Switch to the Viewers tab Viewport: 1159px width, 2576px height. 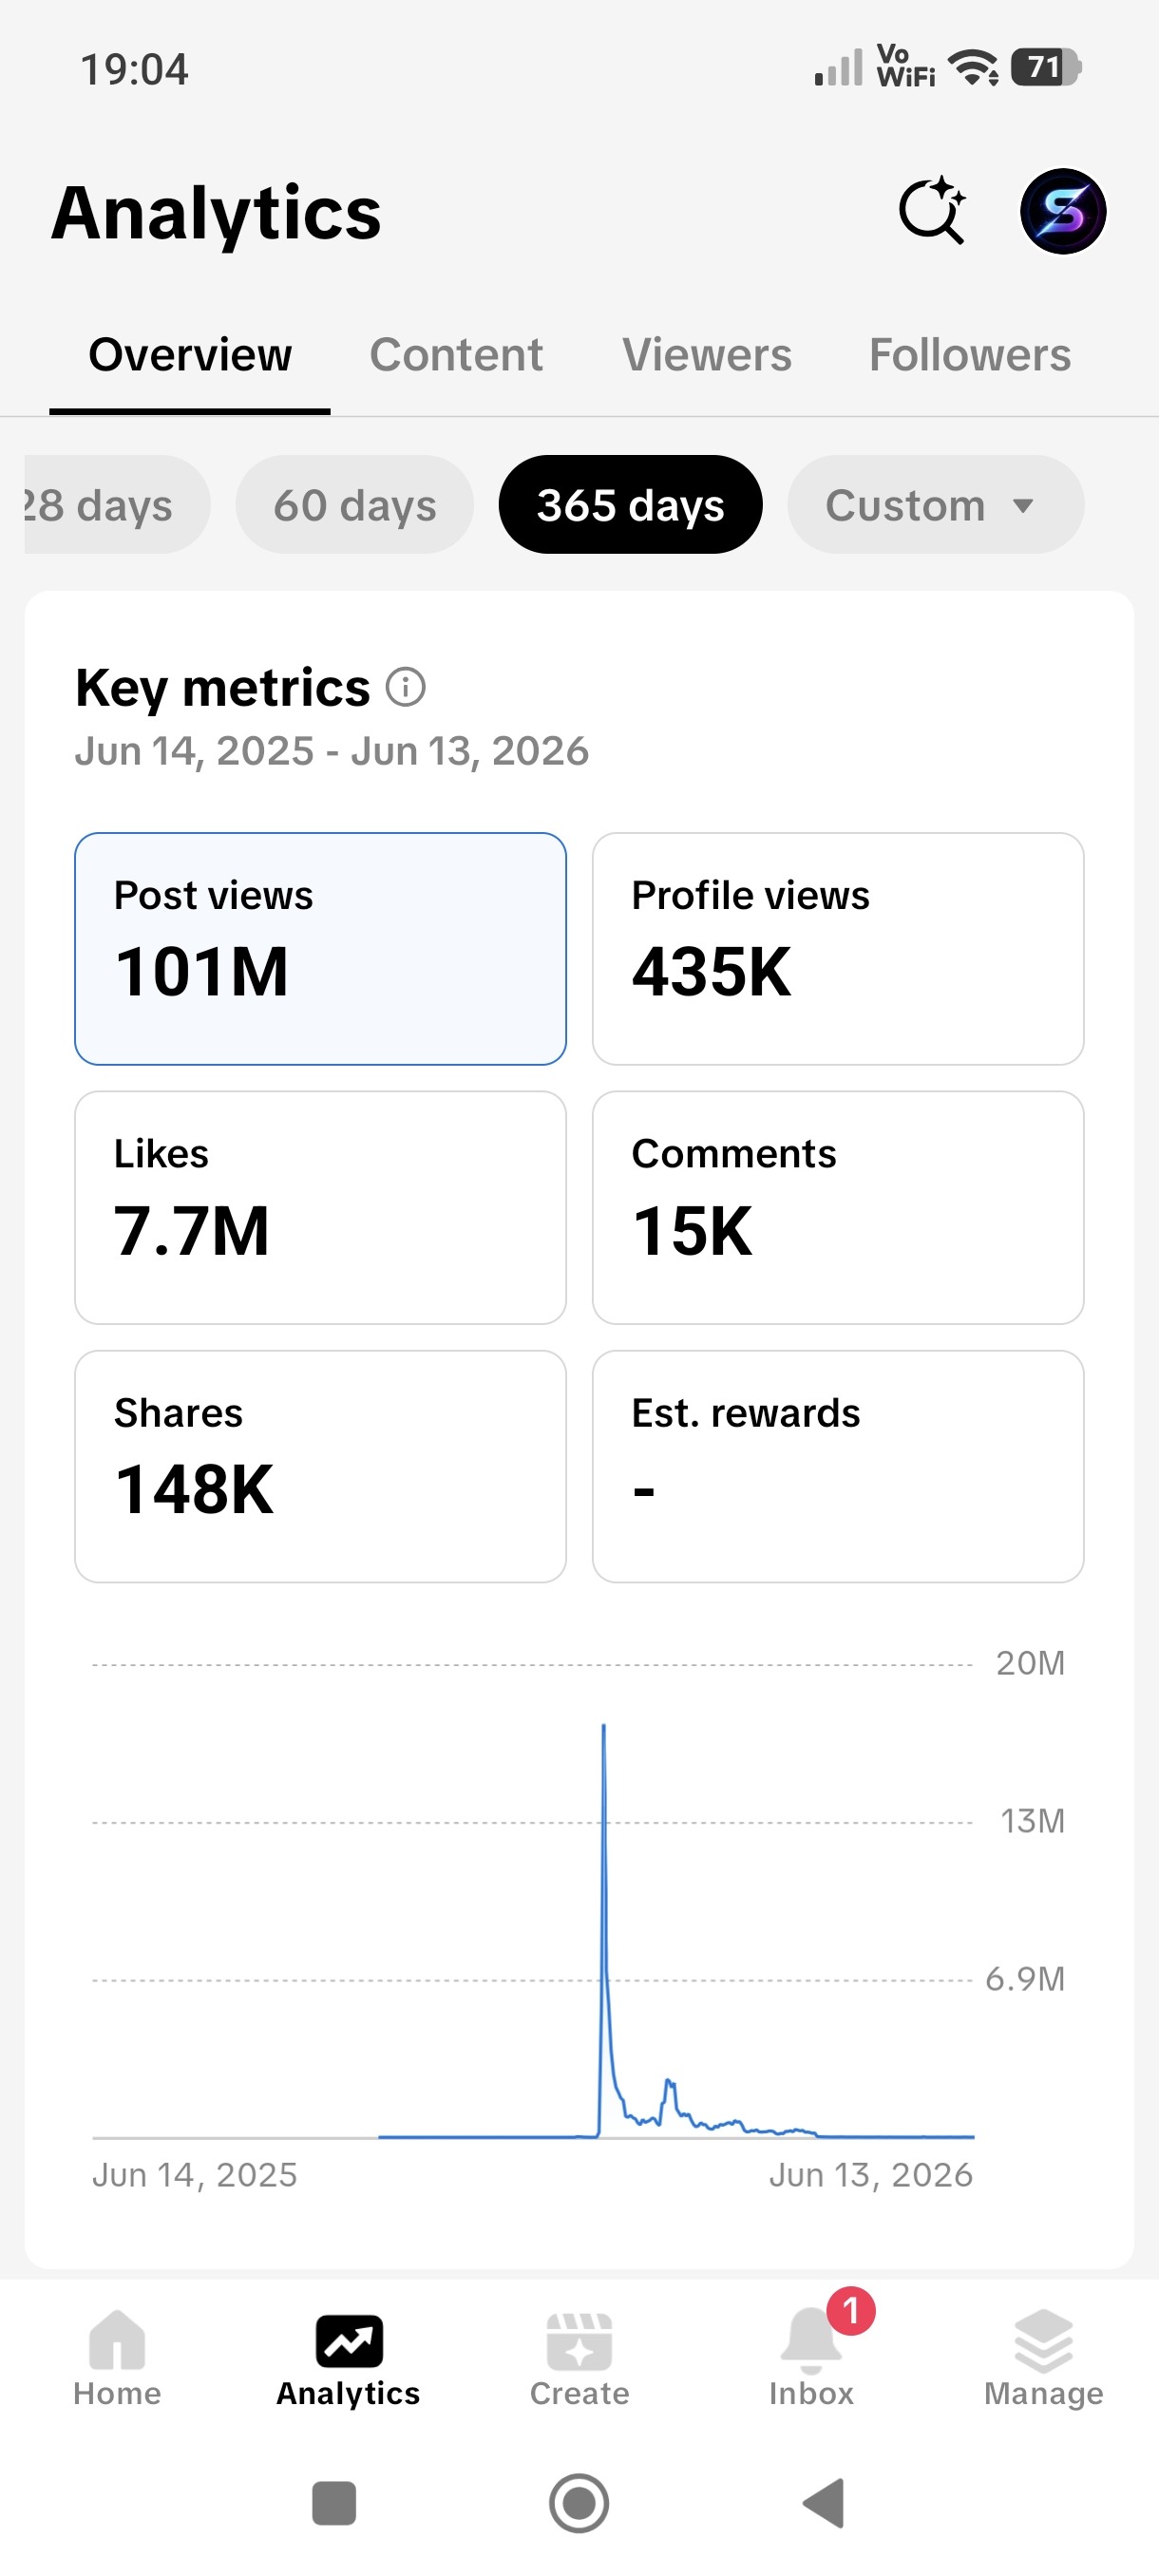706,355
